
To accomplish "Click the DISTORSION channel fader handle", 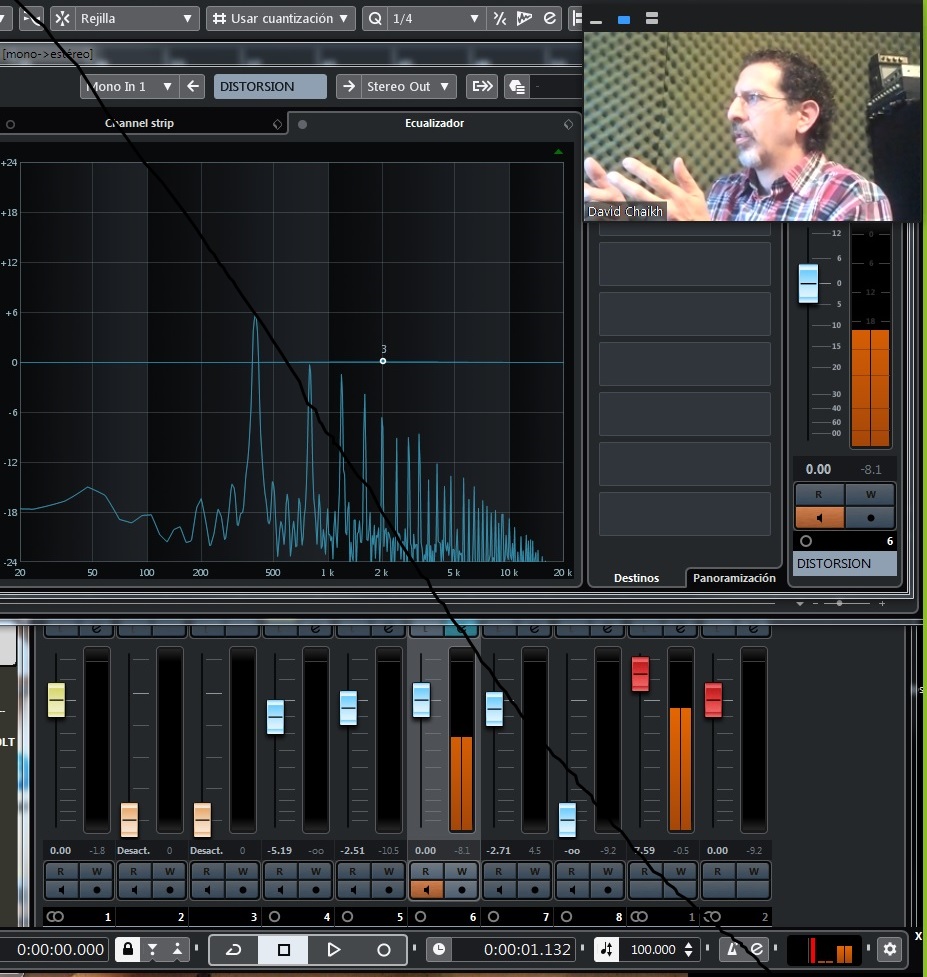I will coord(808,284).
